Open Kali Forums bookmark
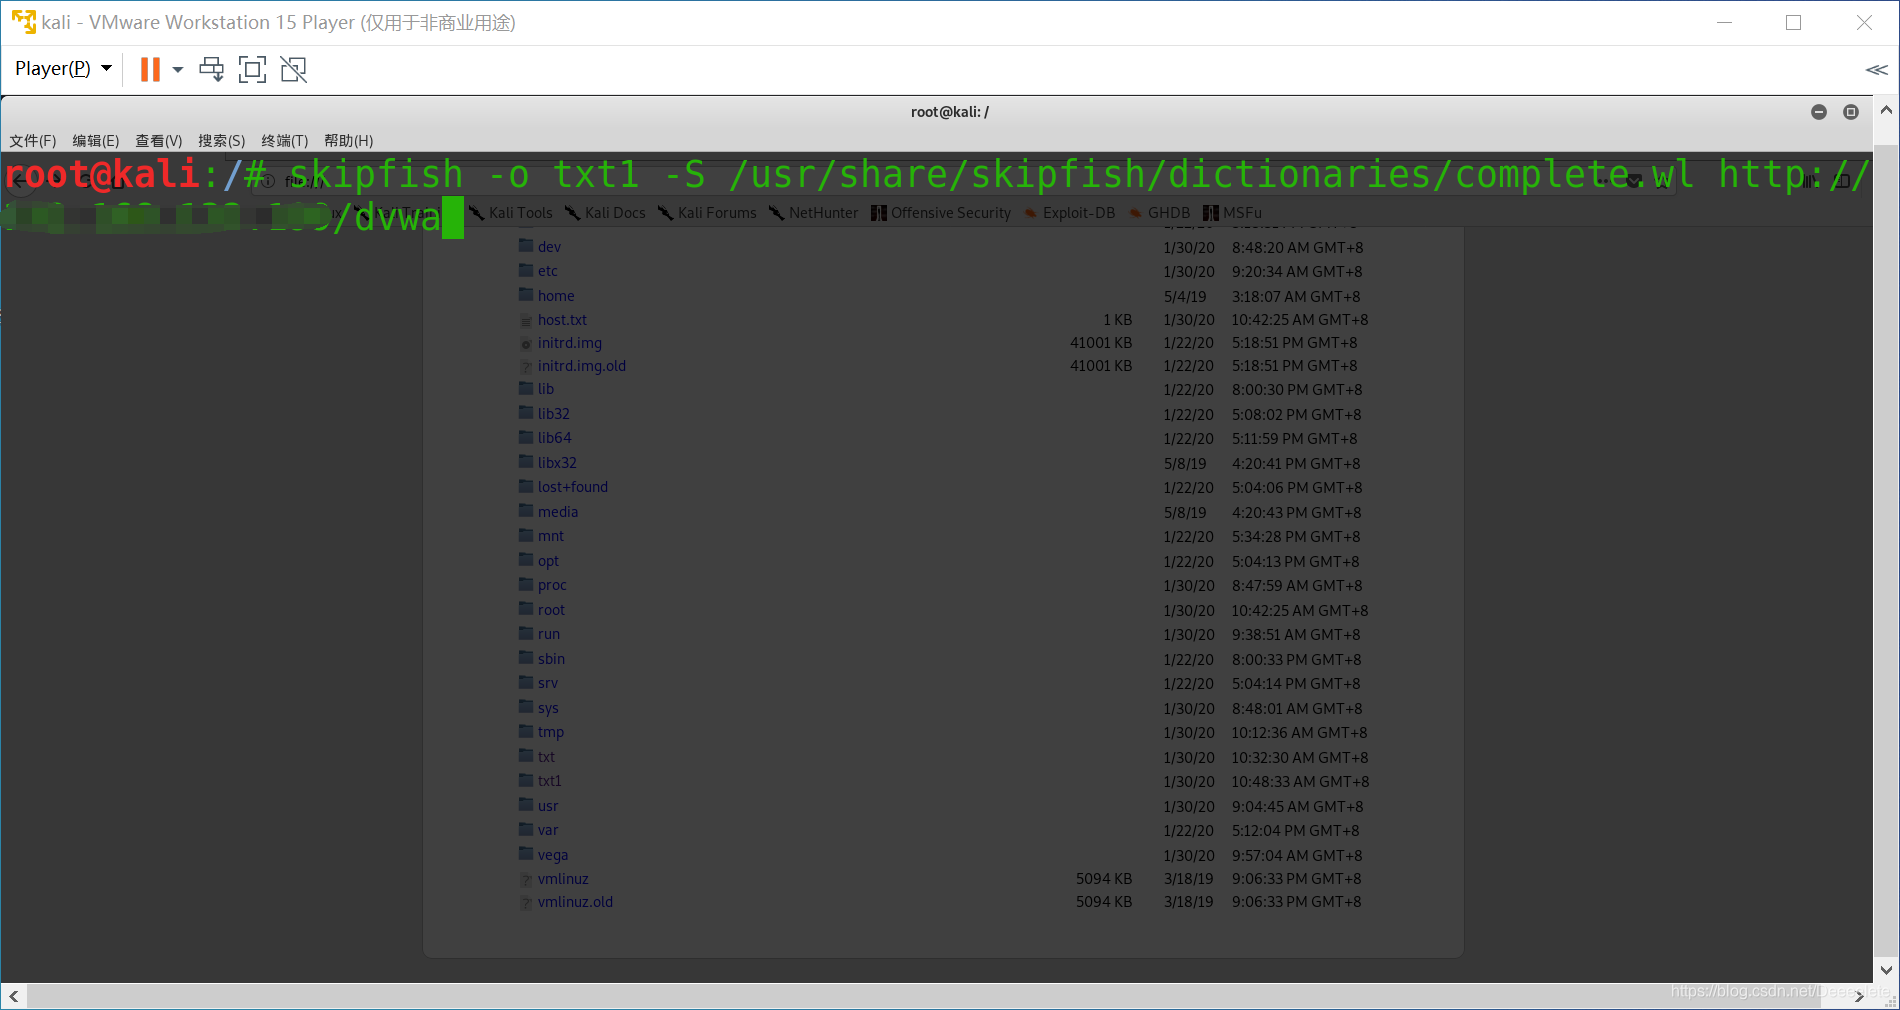The image size is (1900, 1010). pos(707,213)
